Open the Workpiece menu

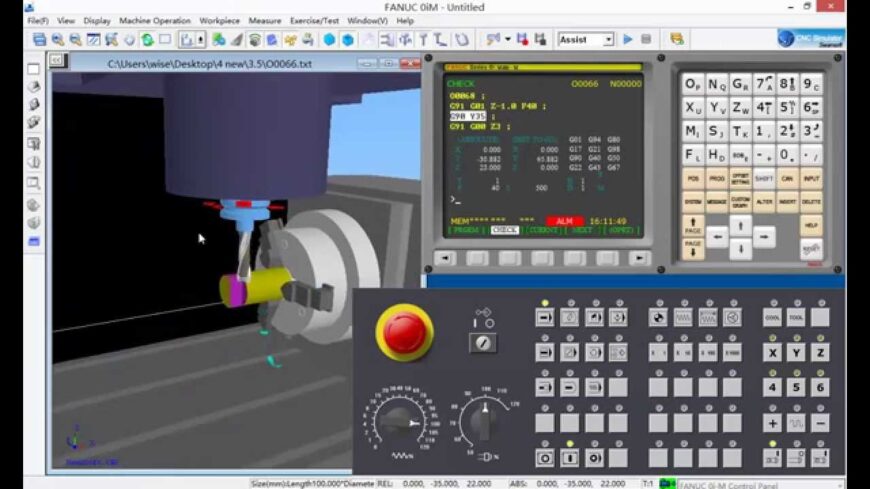(220, 21)
